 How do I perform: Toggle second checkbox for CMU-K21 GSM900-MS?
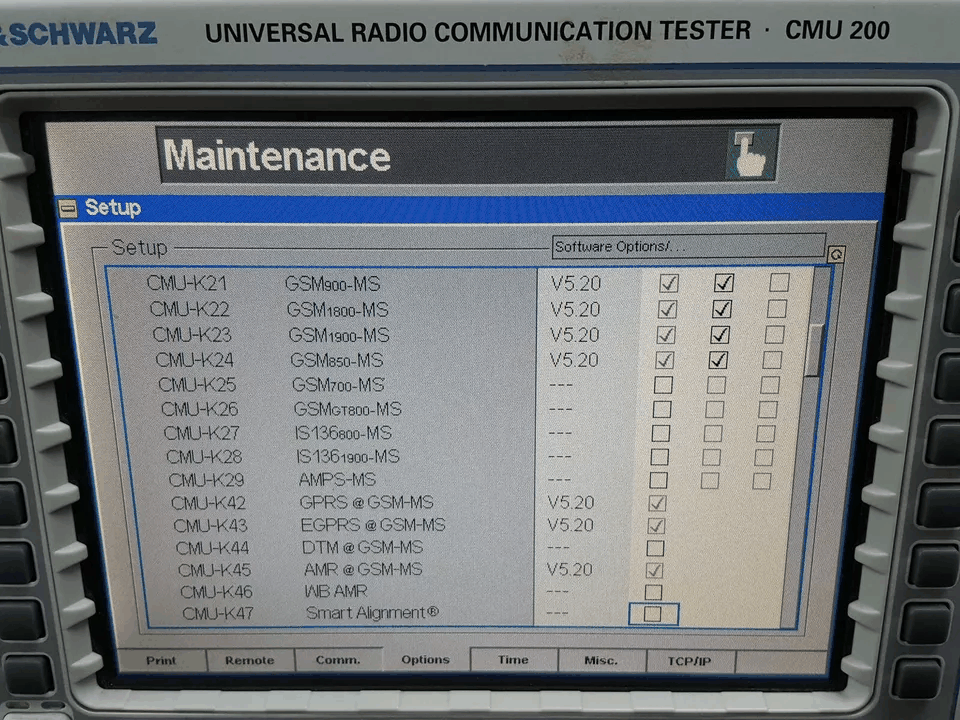pos(724,282)
